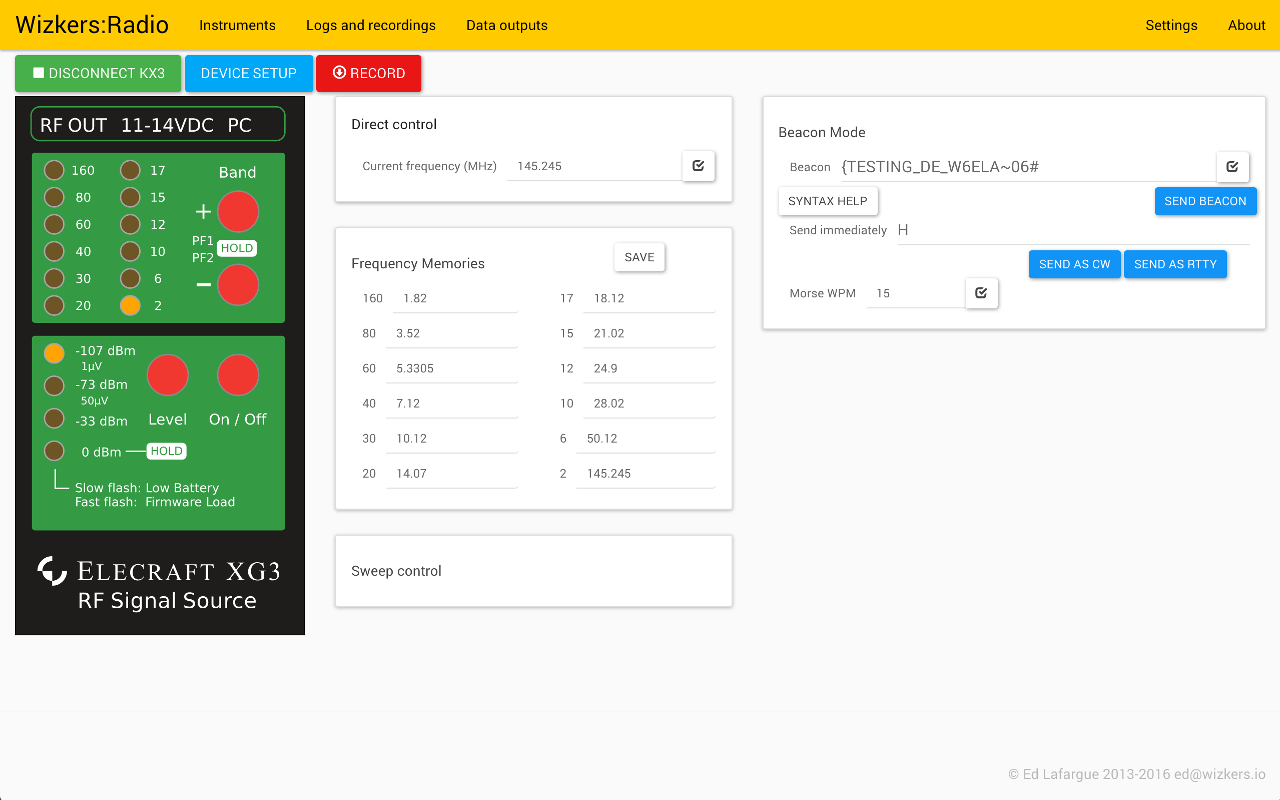This screenshot has height=800, width=1280.
Task: Select the 30 band LED
Action: 54,278
